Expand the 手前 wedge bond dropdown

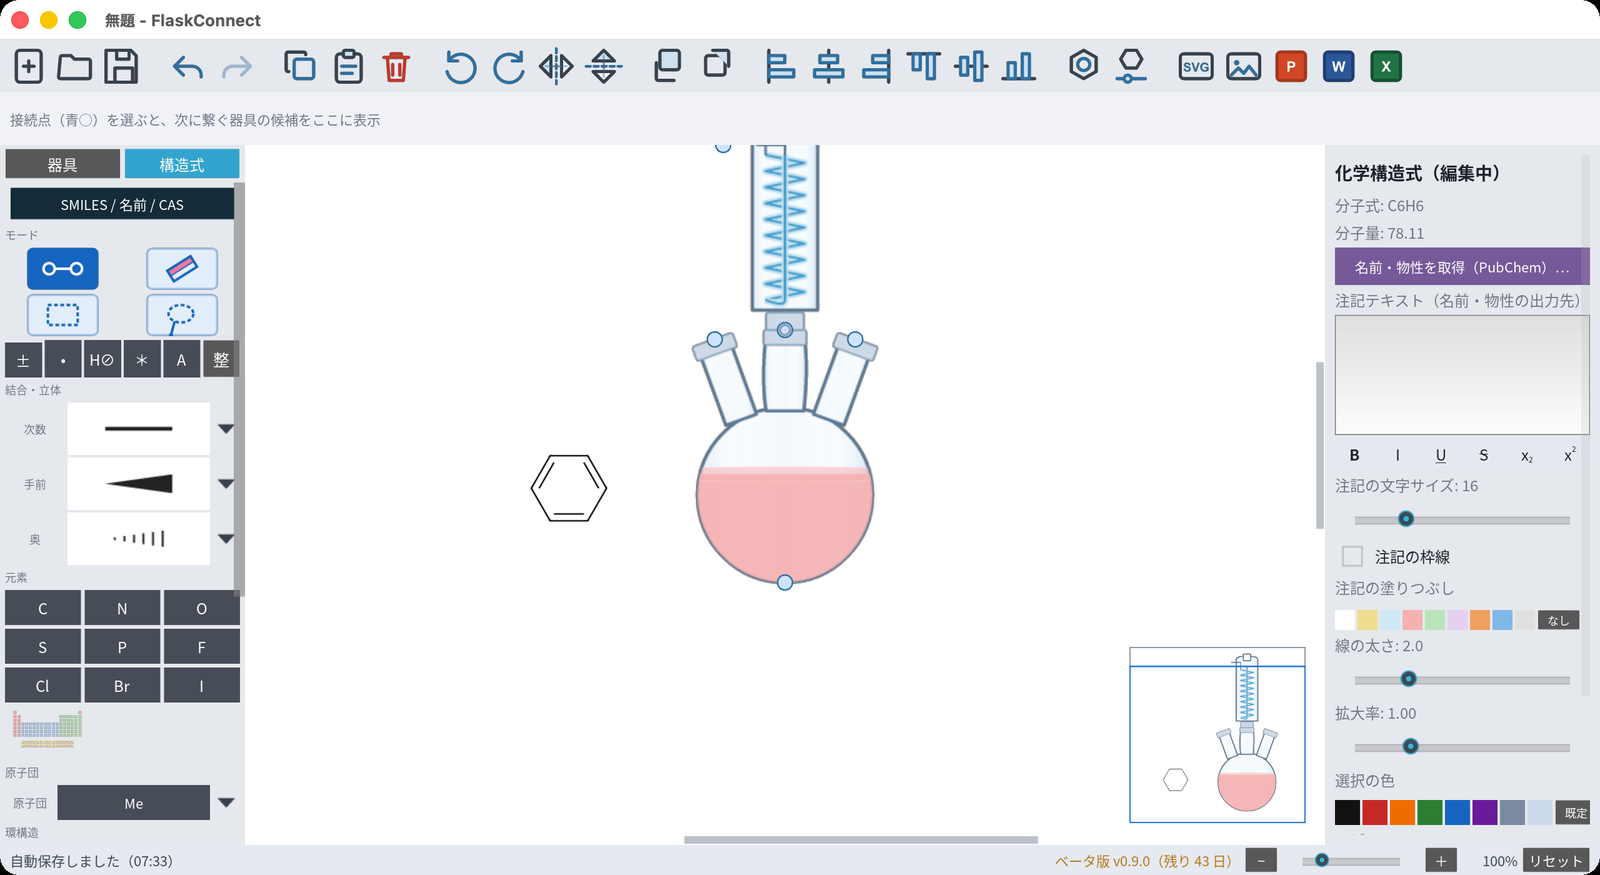pos(226,484)
